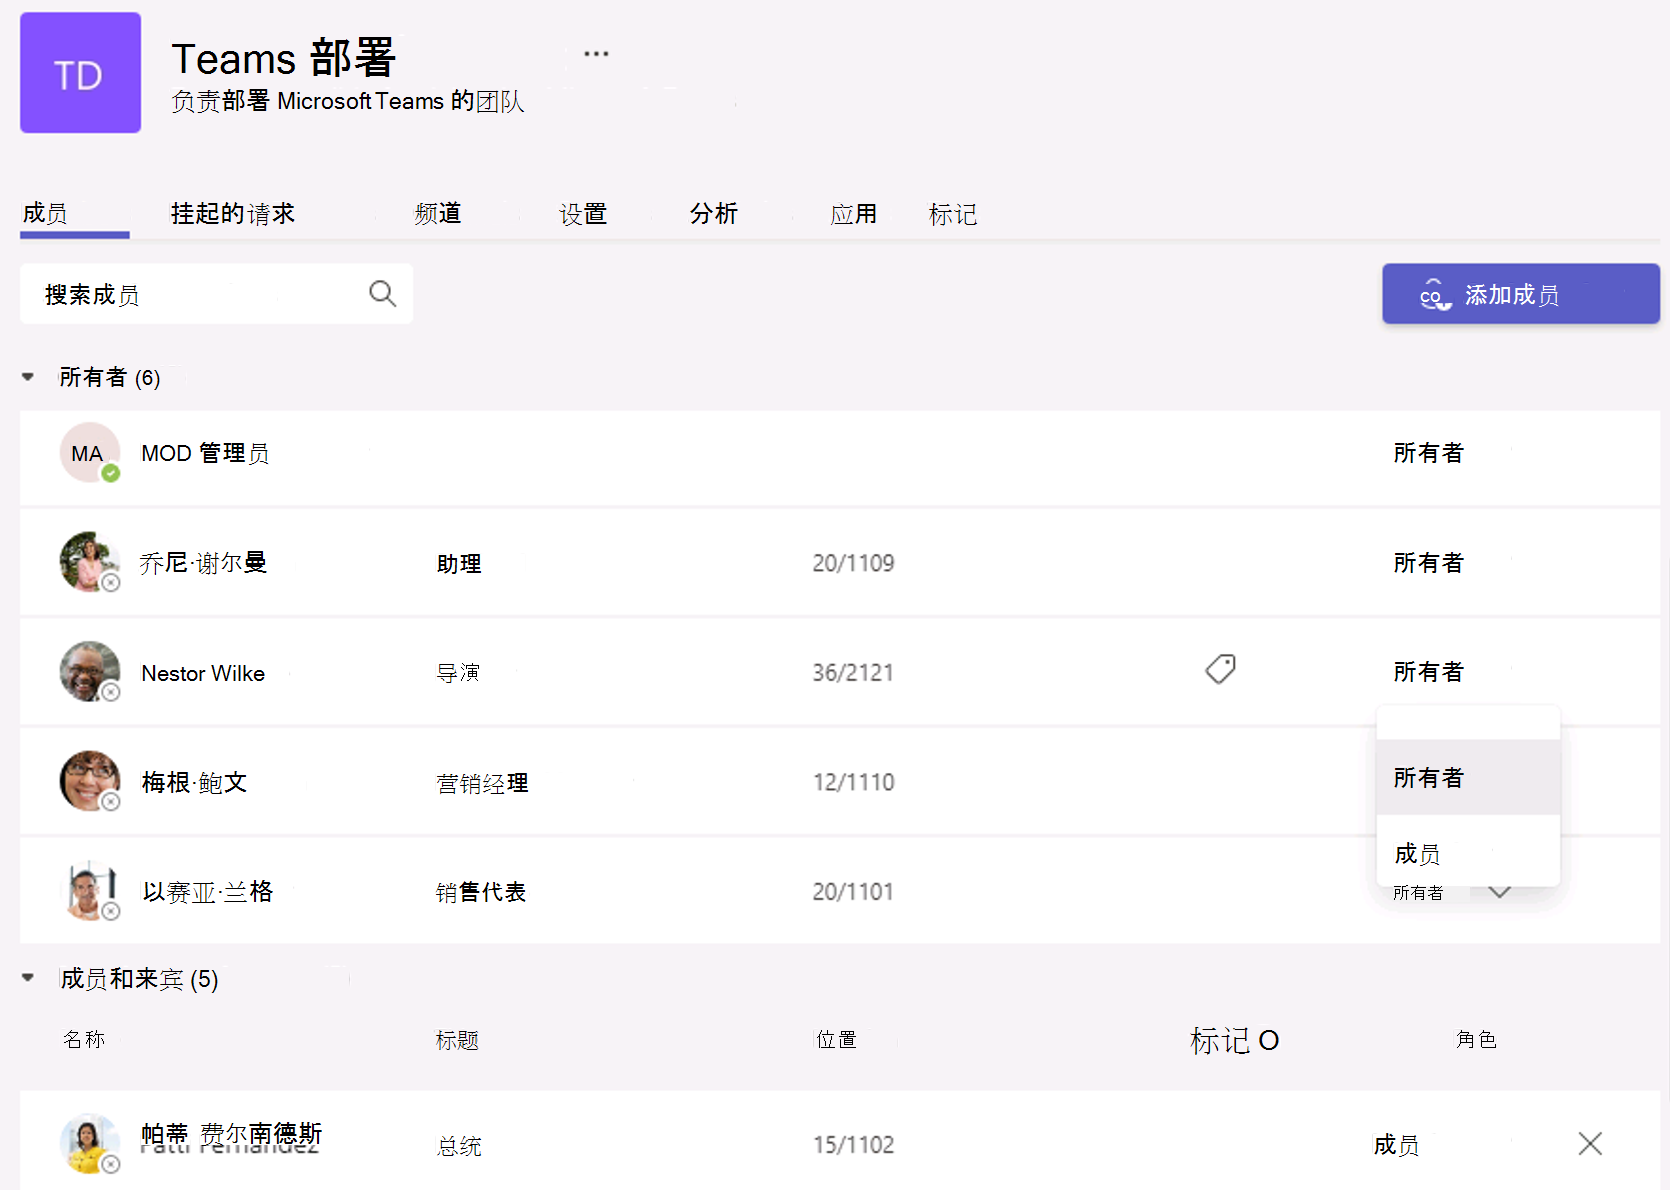
Task: Open 成员 role dropdown for 帕蒂·费尔南德斯
Action: pyautogui.click(x=1396, y=1144)
